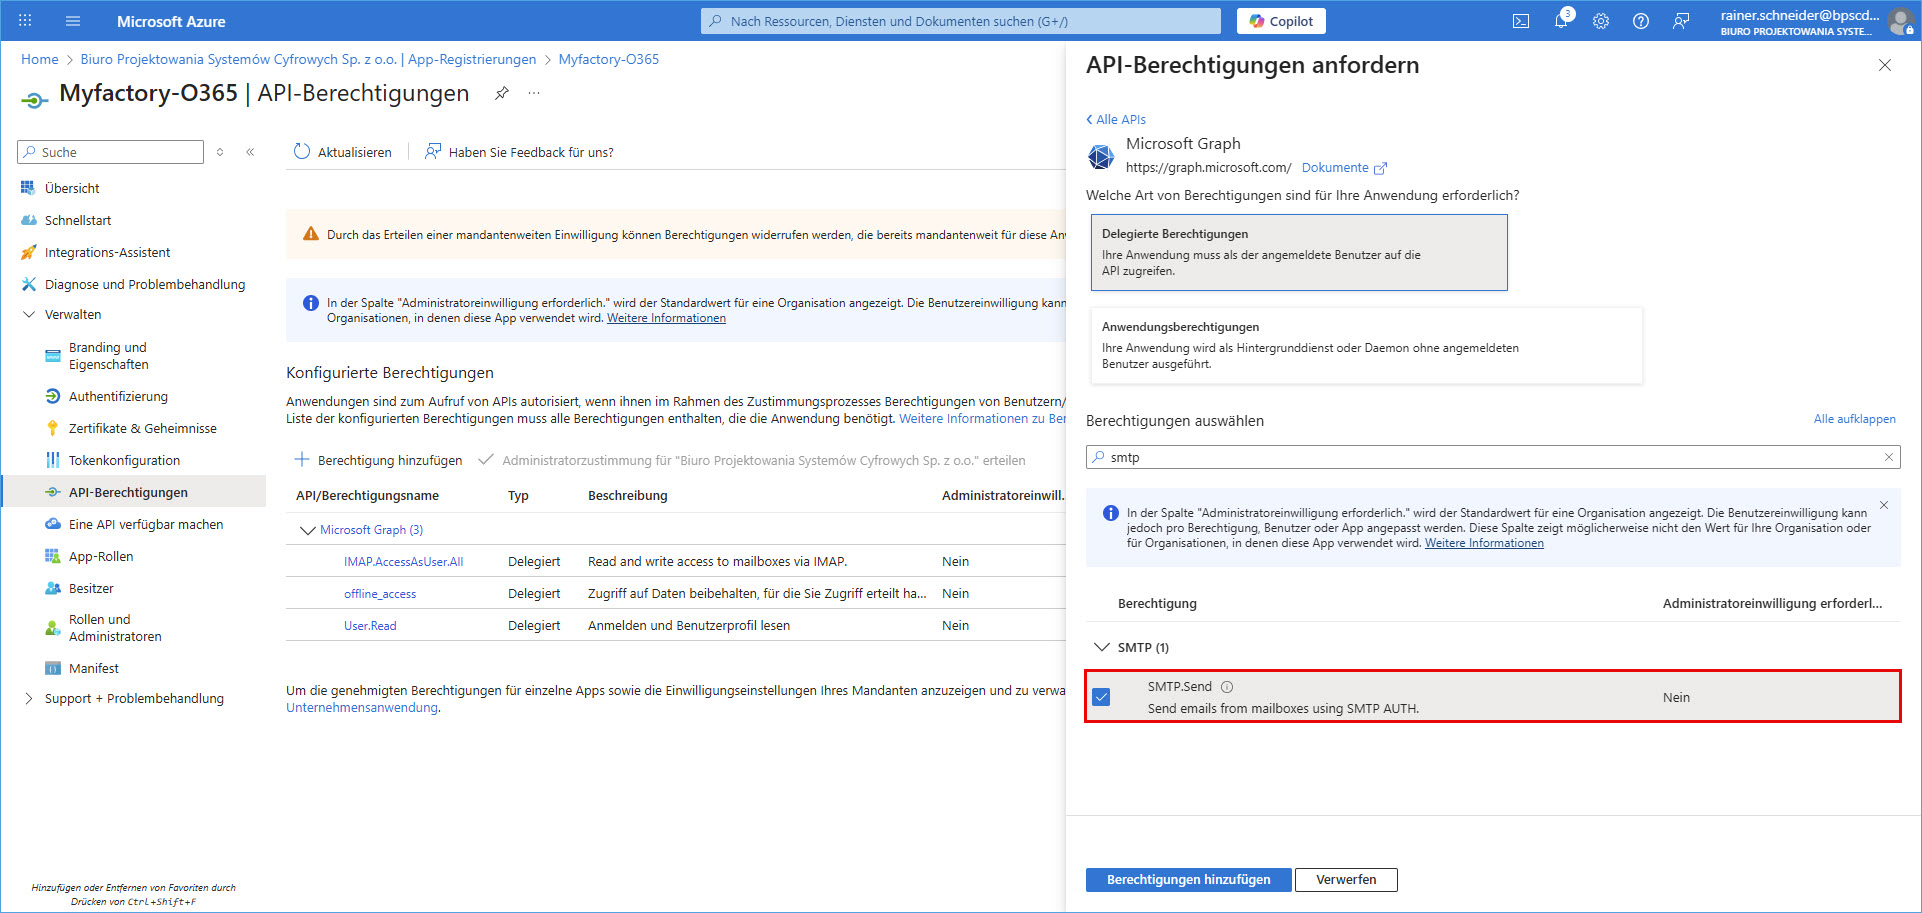Viewport: 1922px width, 913px height.
Task: Collapse the SMTP (1) permission group
Action: click(1101, 647)
